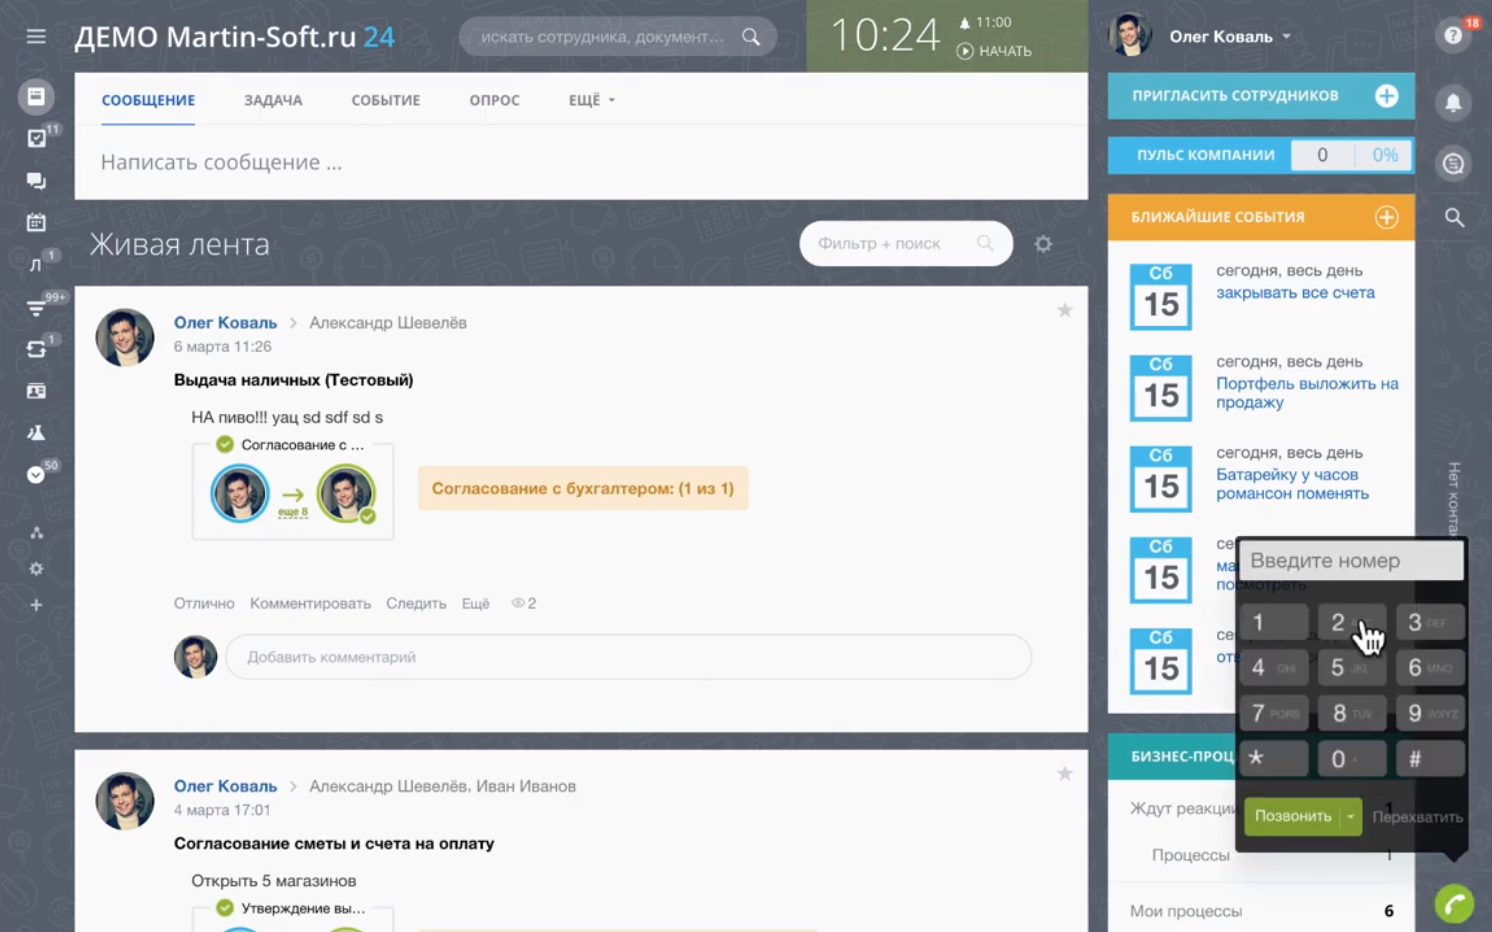The width and height of the screenshot is (1492, 932).
Task: Switch to the ЗАДАЧА tab
Action: click(x=273, y=100)
